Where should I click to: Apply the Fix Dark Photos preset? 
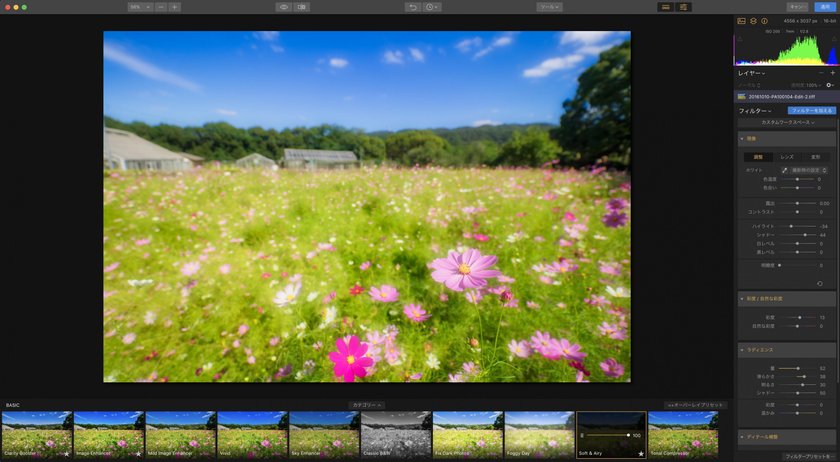[468, 435]
